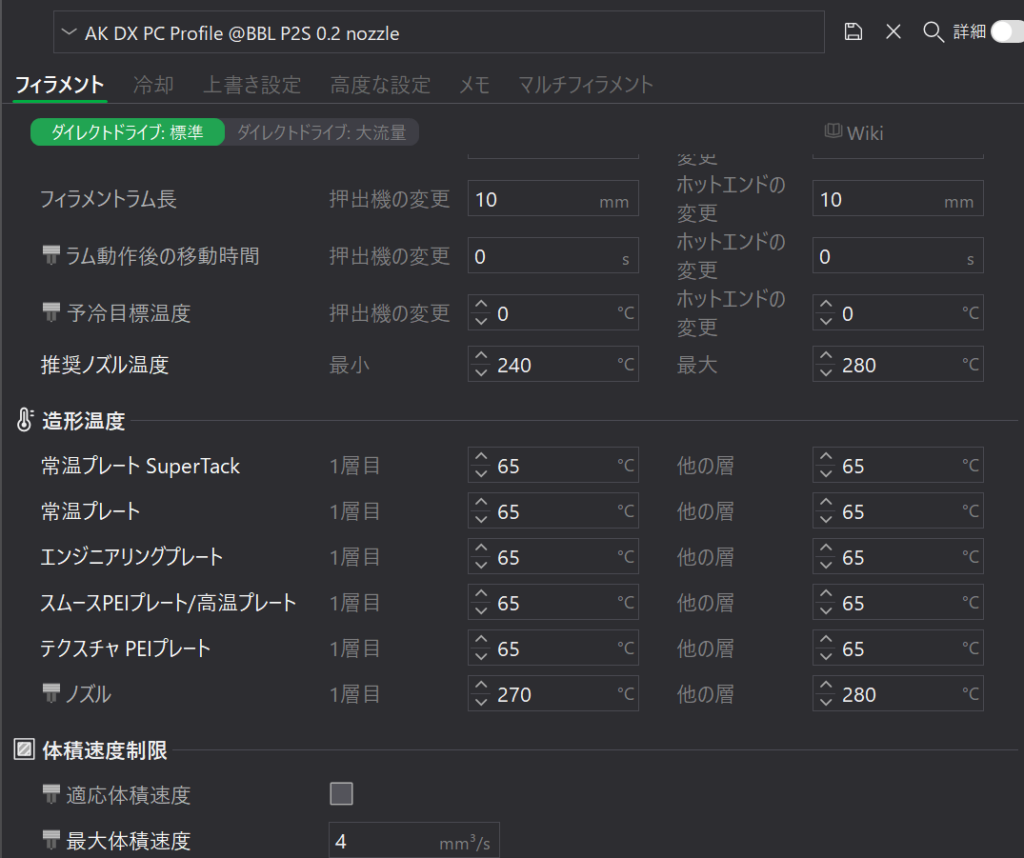Viewport: 1024px width, 858px height.
Task: Enable the 適応体積速度 checkbox
Action: coord(342,795)
